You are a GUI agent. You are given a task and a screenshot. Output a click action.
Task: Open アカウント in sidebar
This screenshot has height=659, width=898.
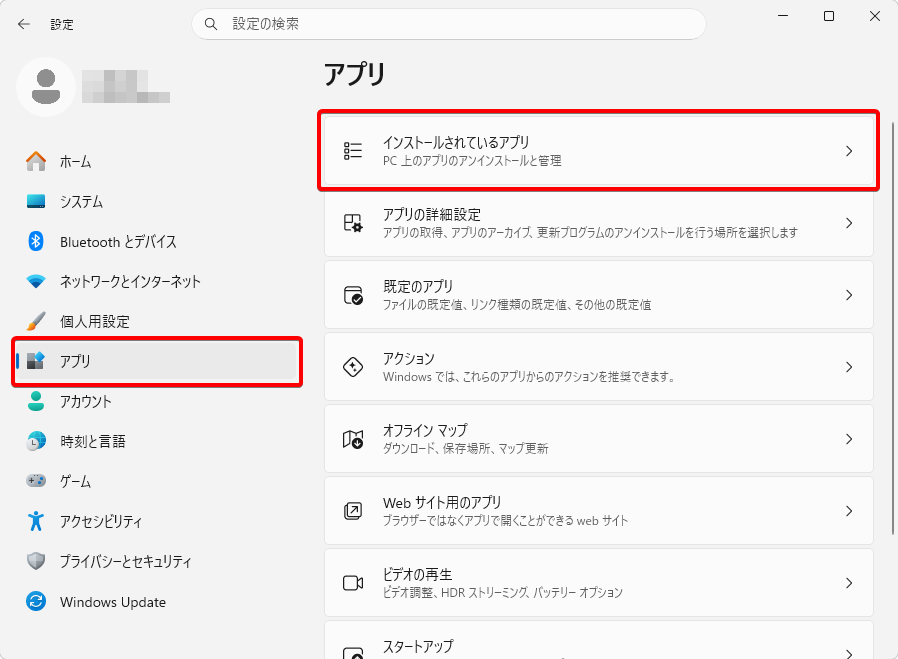(x=156, y=401)
